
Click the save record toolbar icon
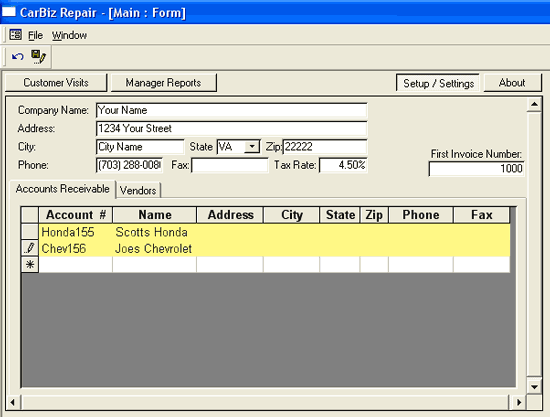pos(38,56)
